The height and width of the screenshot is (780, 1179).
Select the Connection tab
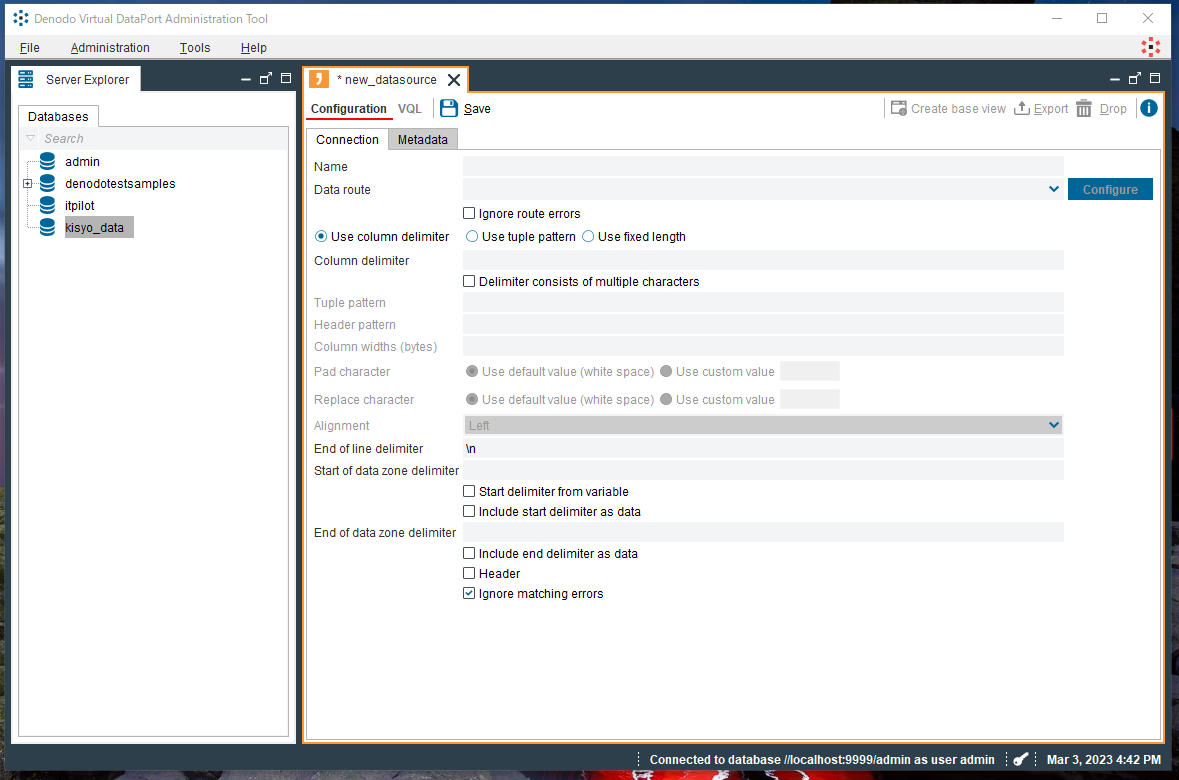coord(347,140)
